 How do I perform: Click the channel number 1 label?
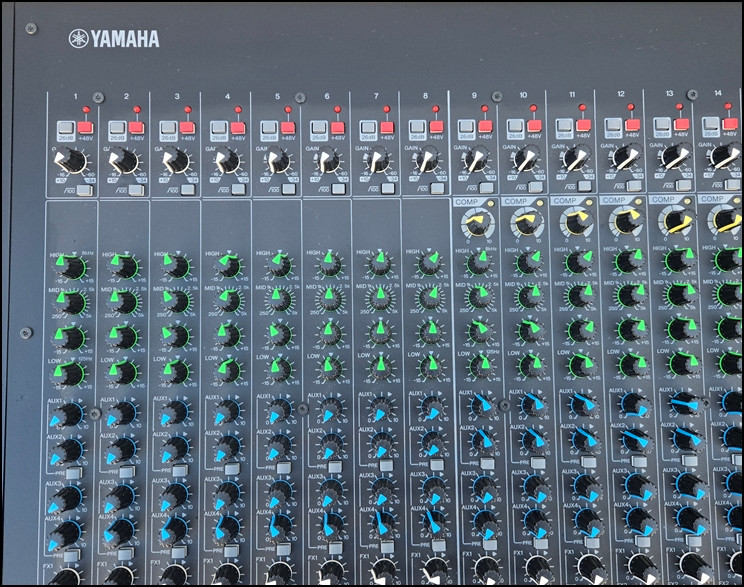click(x=75, y=96)
